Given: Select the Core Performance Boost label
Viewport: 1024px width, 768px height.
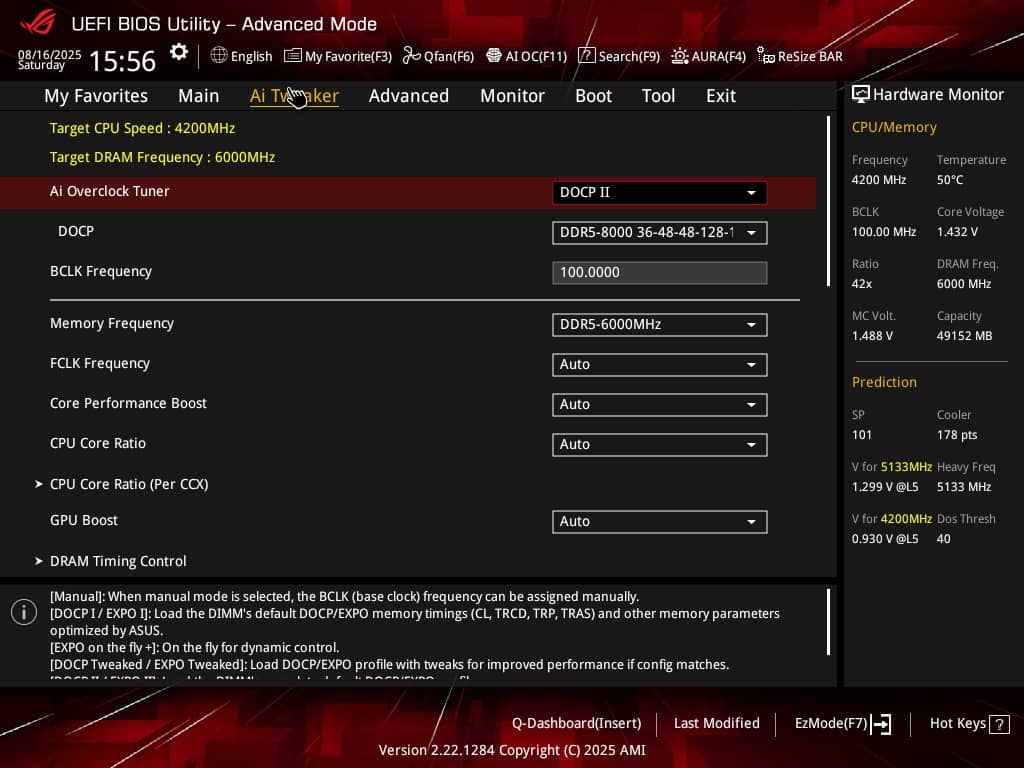Looking at the screenshot, I should [128, 403].
